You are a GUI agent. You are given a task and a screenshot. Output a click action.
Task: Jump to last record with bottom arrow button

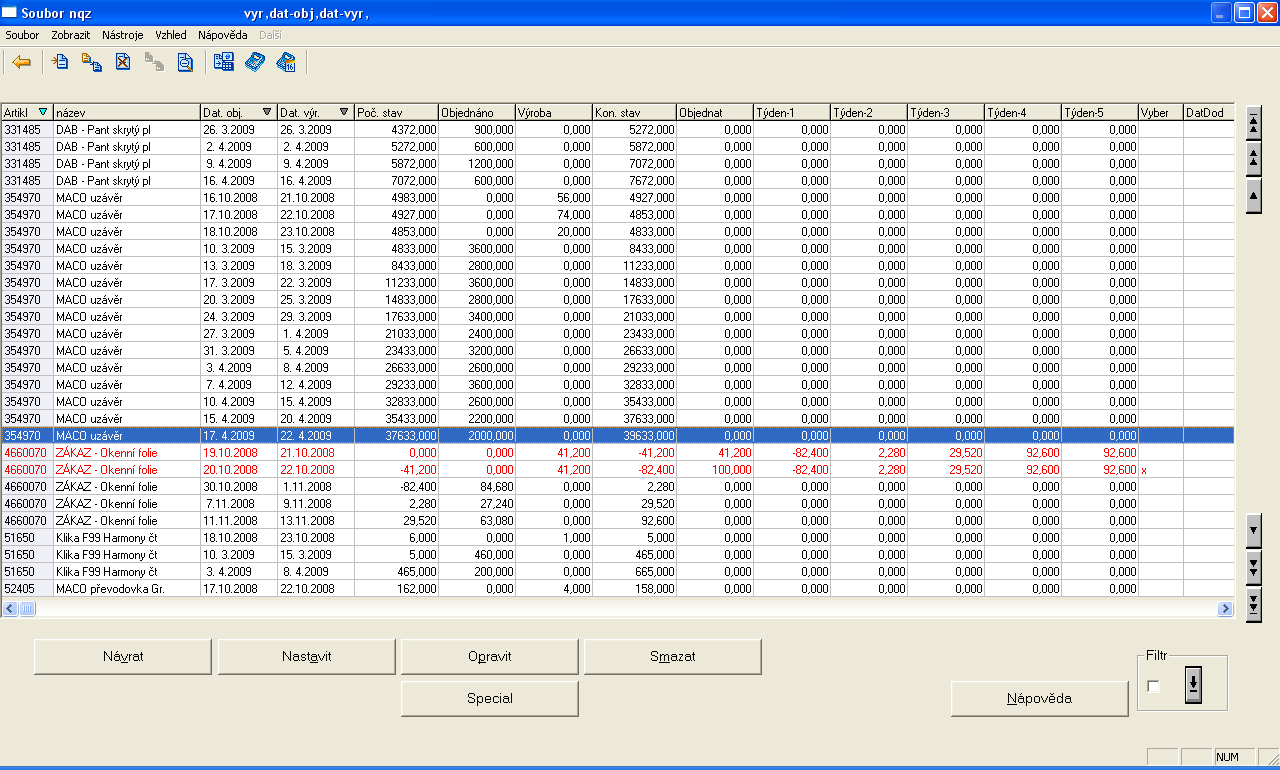coord(1254,603)
